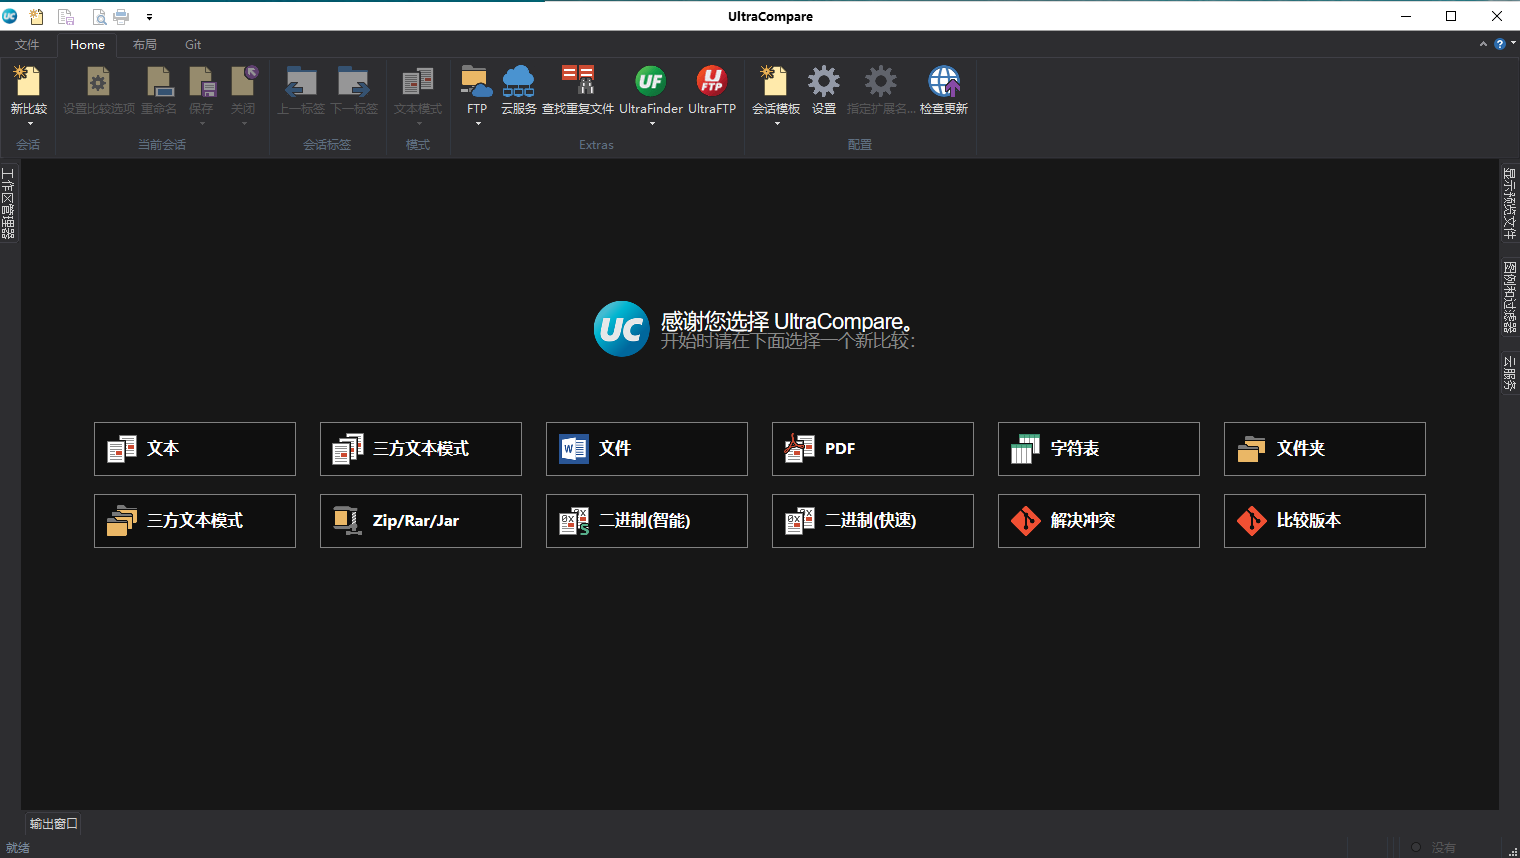This screenshot has height=858, width=1520.
Task: Open 会话模板 session templates icon
Action: coord(776,82)
